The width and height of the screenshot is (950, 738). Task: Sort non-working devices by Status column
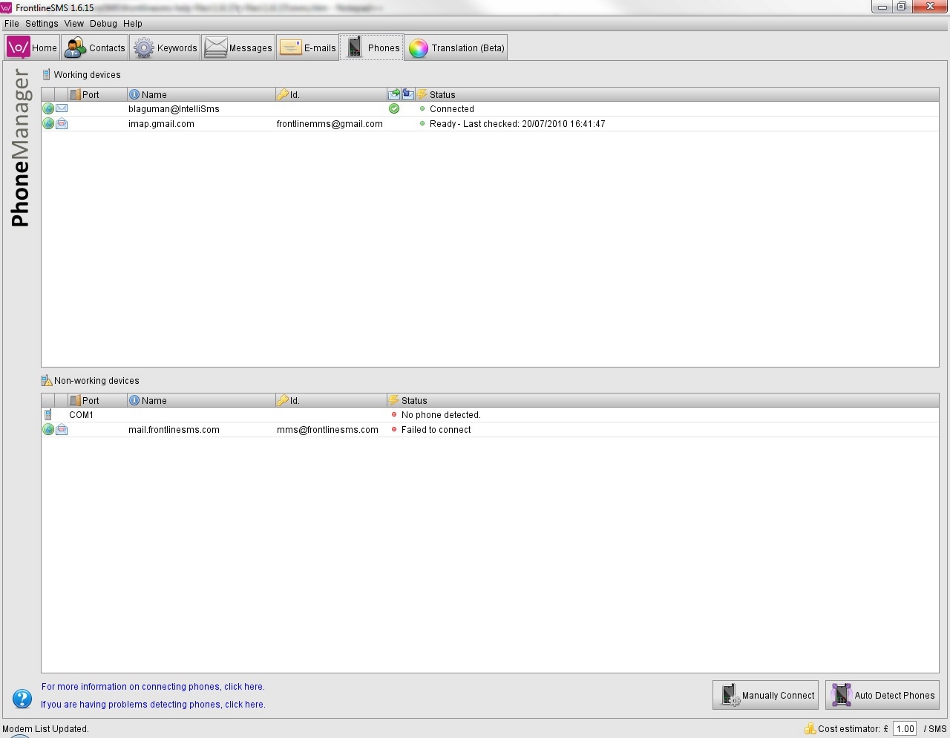point(663,401)
